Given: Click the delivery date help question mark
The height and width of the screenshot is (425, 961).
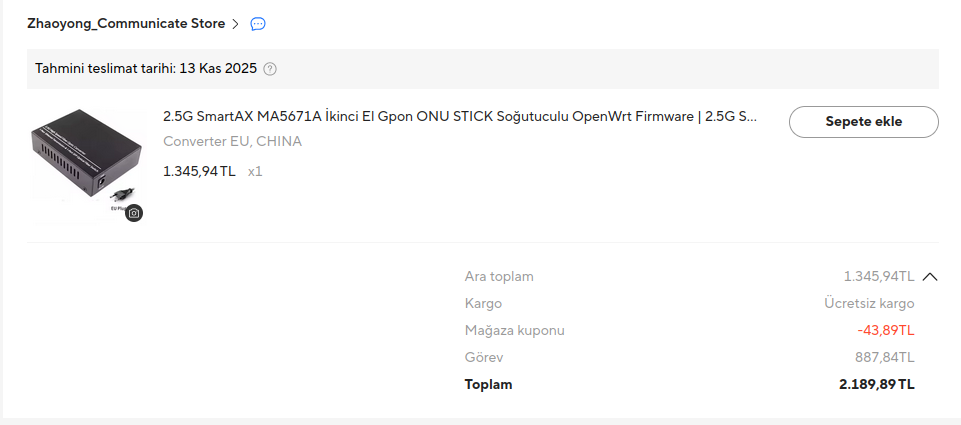Looking at the screenshot, I should [270, 69].
